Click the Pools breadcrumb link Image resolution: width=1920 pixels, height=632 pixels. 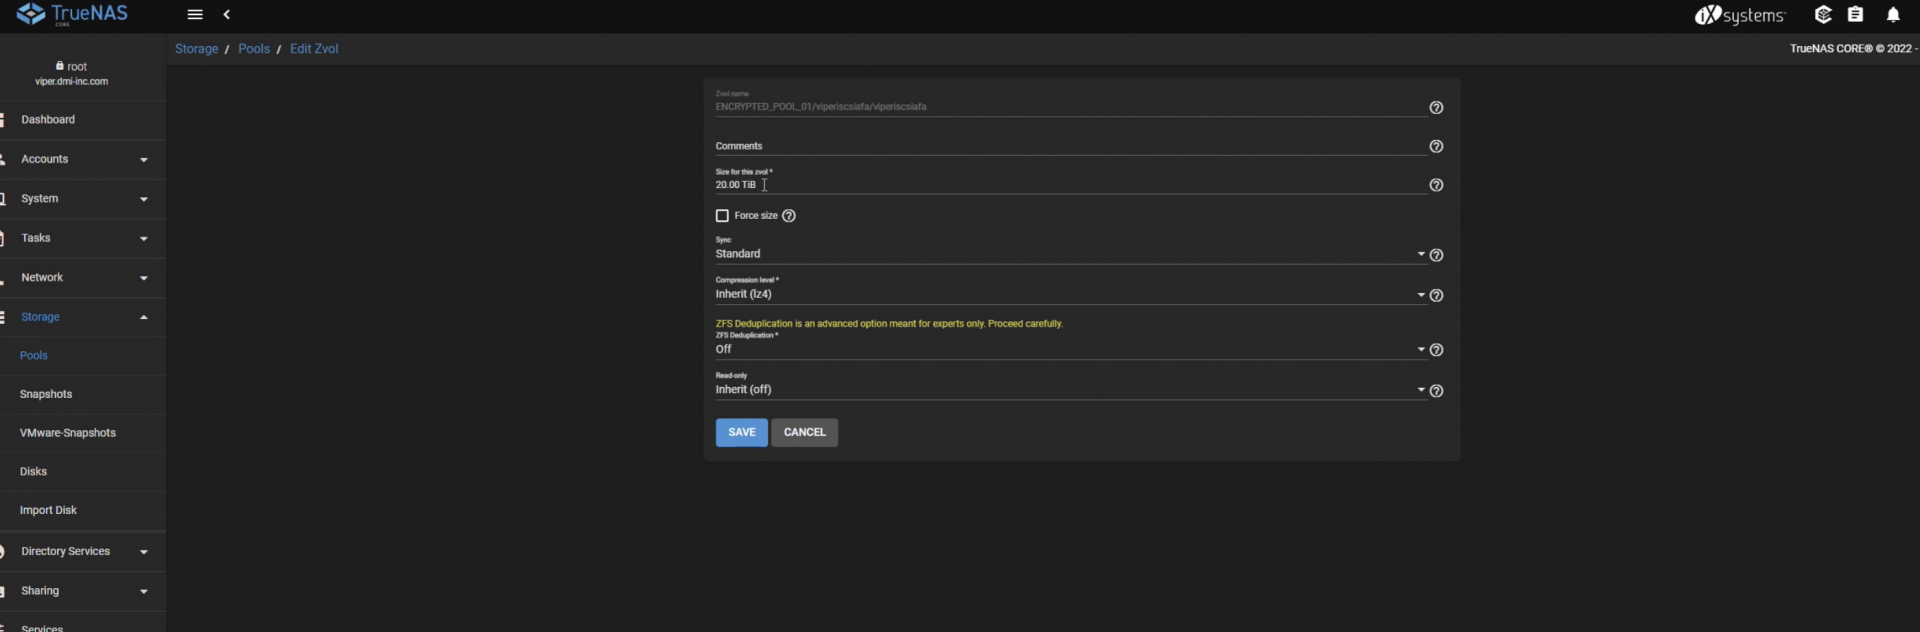pos(254,49)
